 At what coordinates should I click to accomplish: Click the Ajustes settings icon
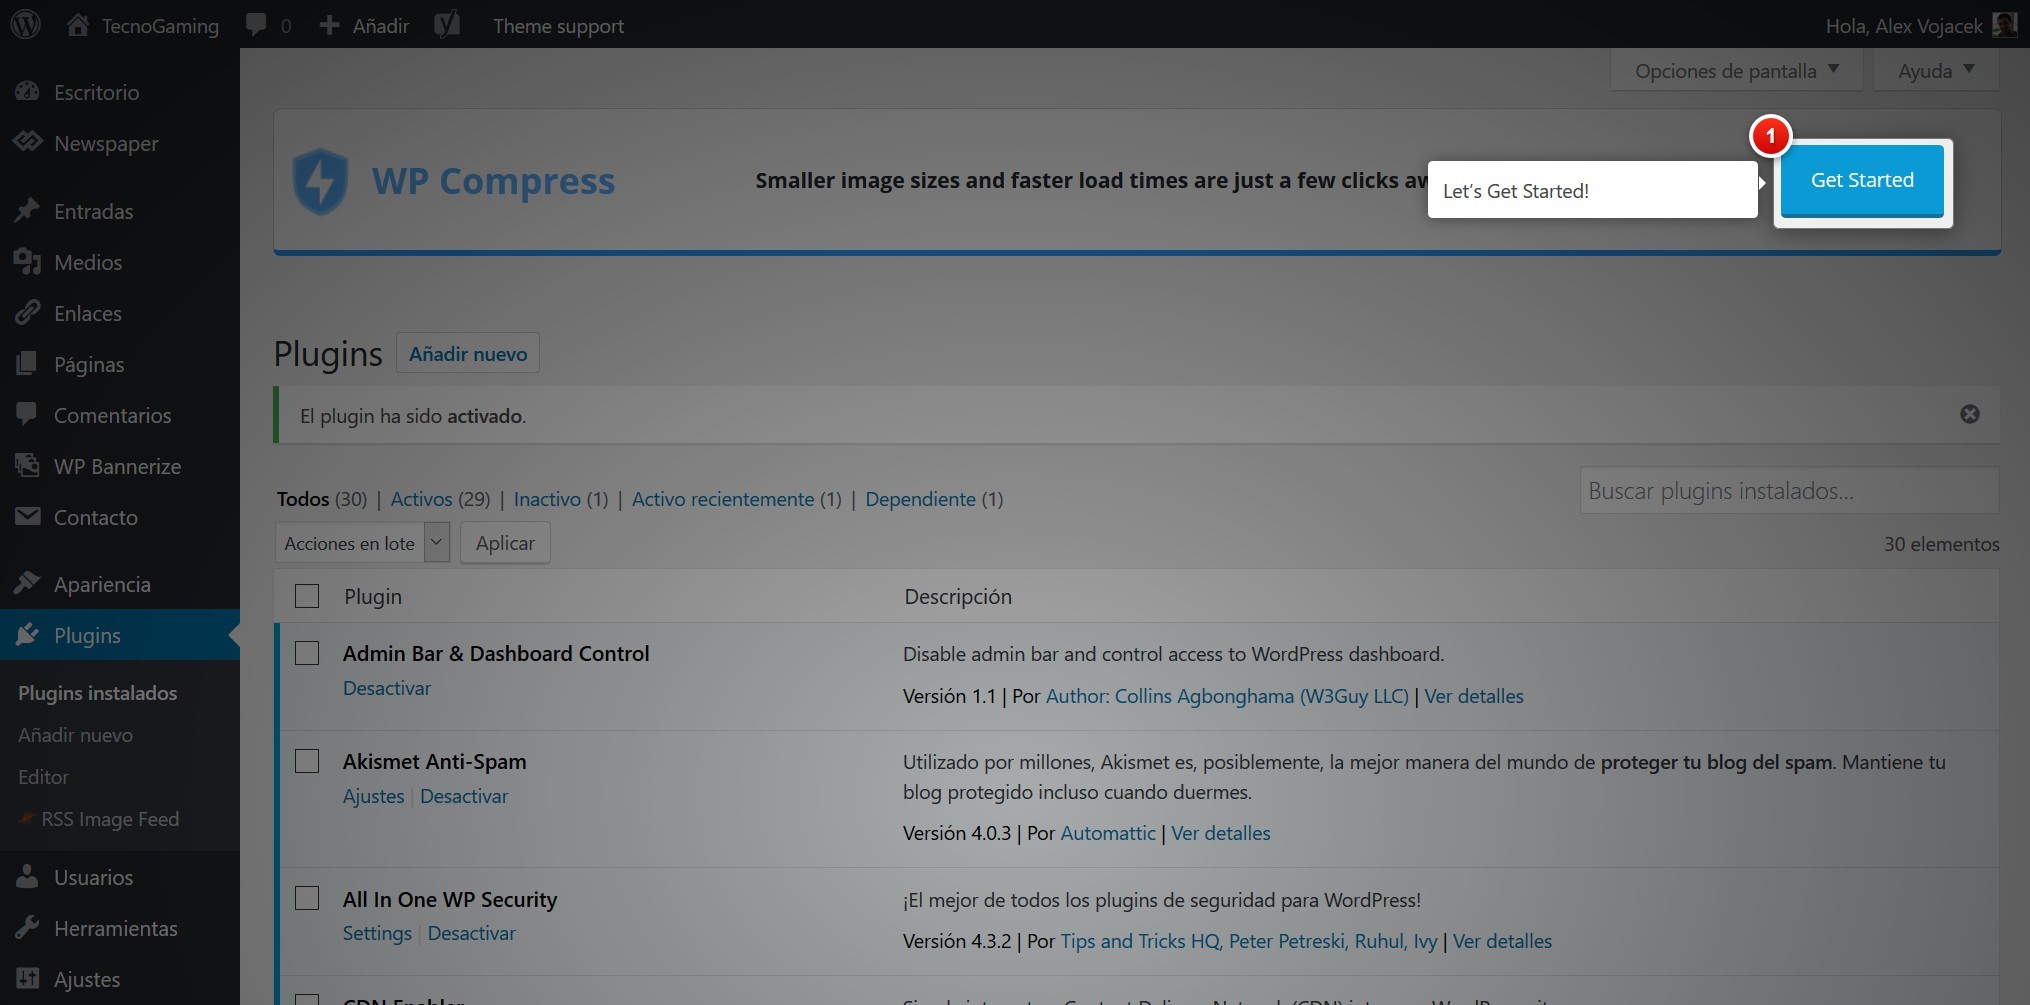click(27, 978)
